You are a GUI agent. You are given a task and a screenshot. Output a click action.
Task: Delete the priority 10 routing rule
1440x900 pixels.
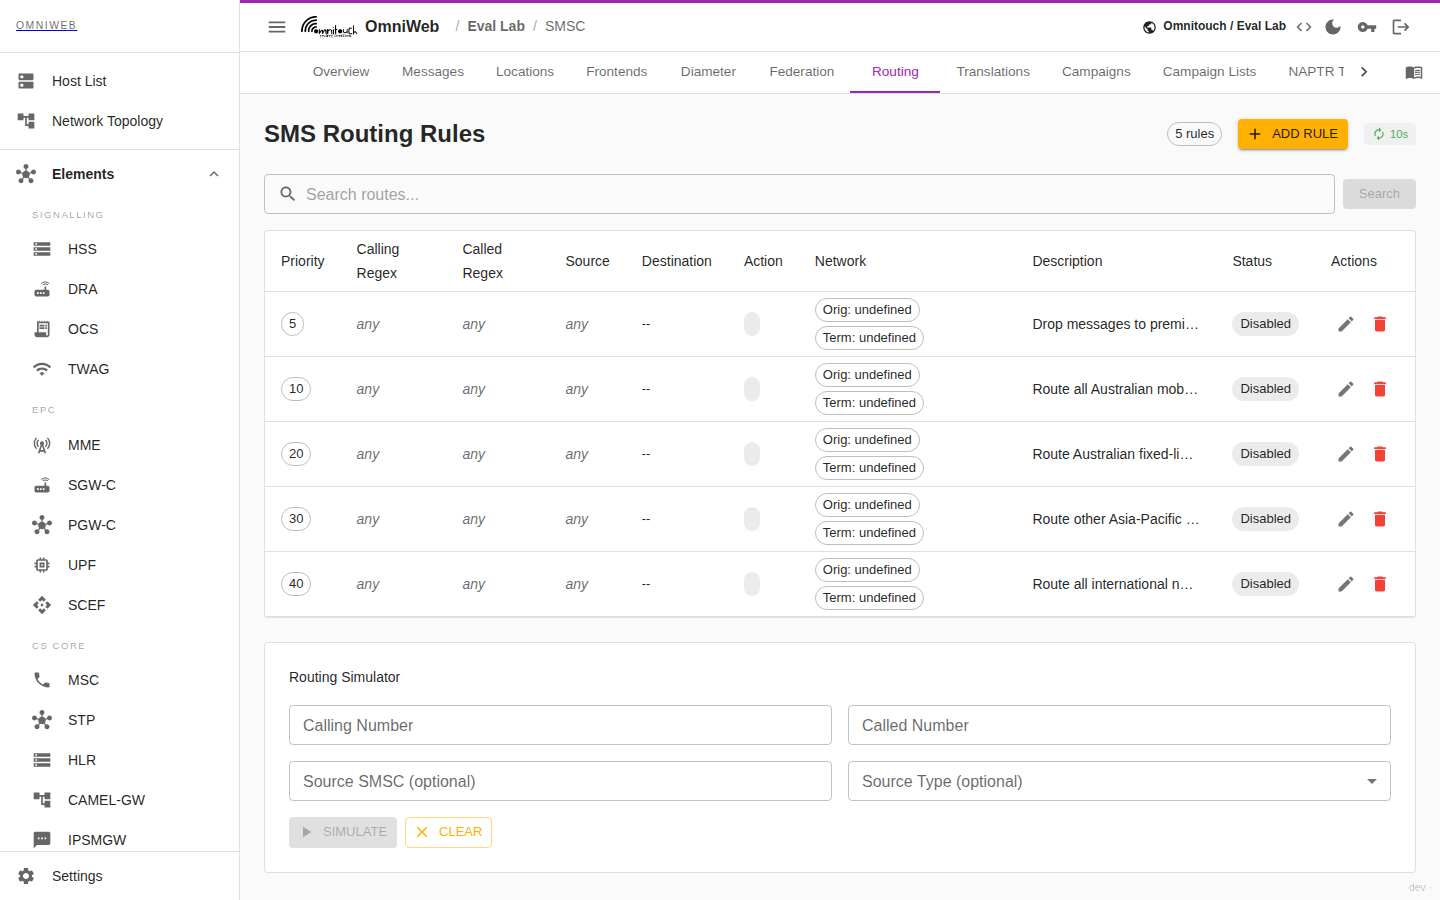[x=1380, y=389]
